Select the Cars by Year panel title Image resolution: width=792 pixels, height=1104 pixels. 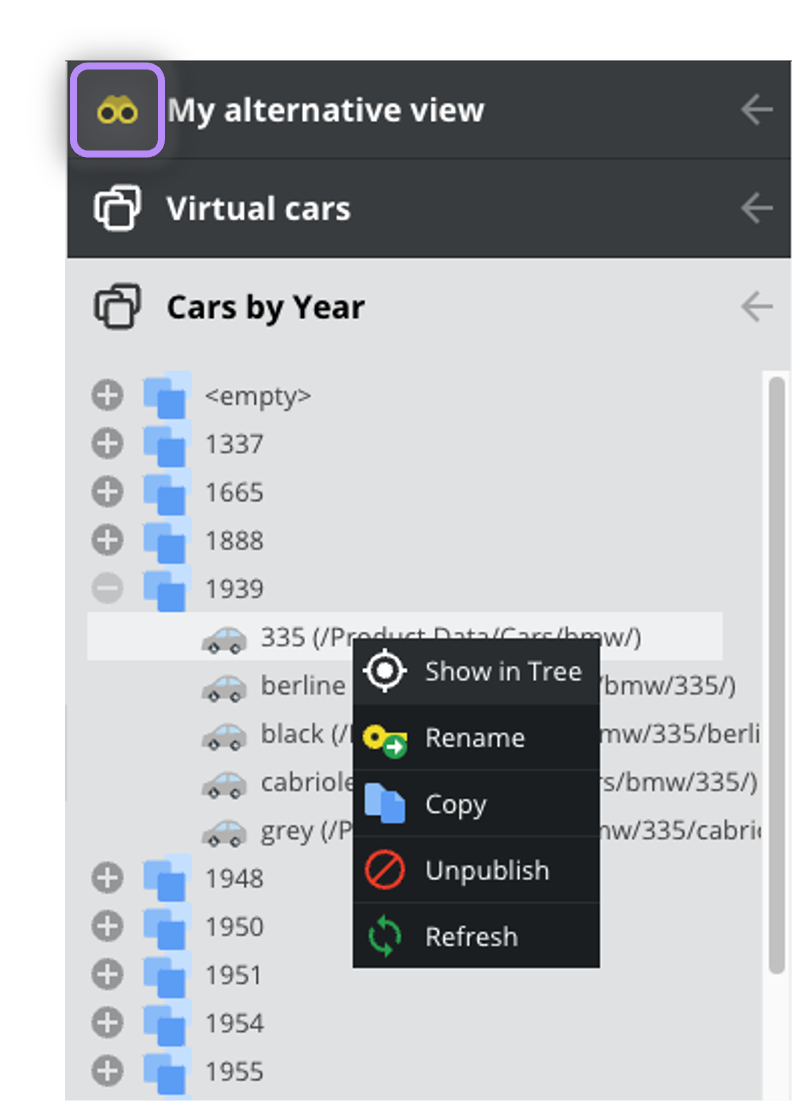tap(265, 307)
